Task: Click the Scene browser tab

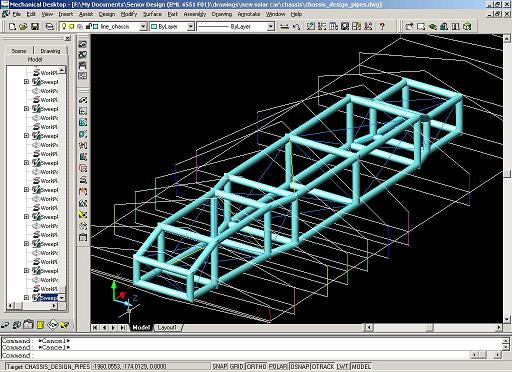Action: tap(19, 51)
